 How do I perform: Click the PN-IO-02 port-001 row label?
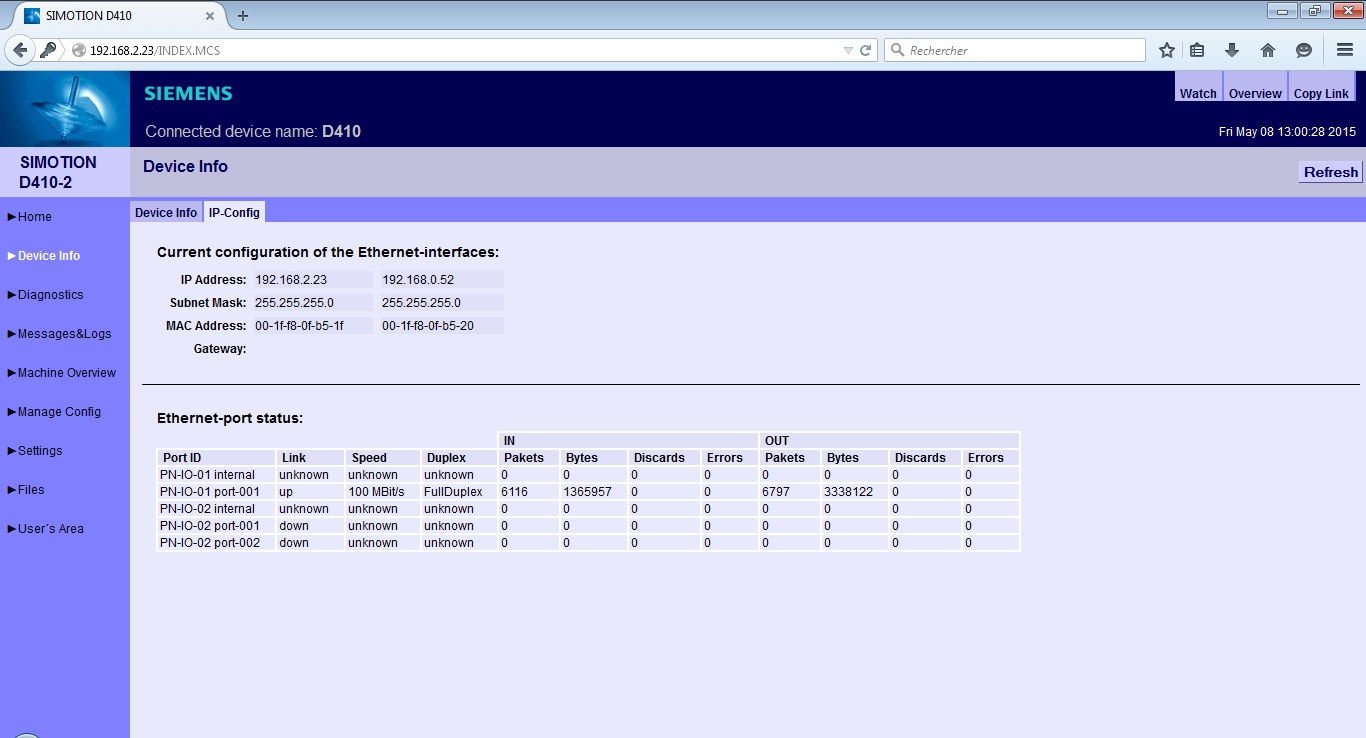tap(209, 526)
